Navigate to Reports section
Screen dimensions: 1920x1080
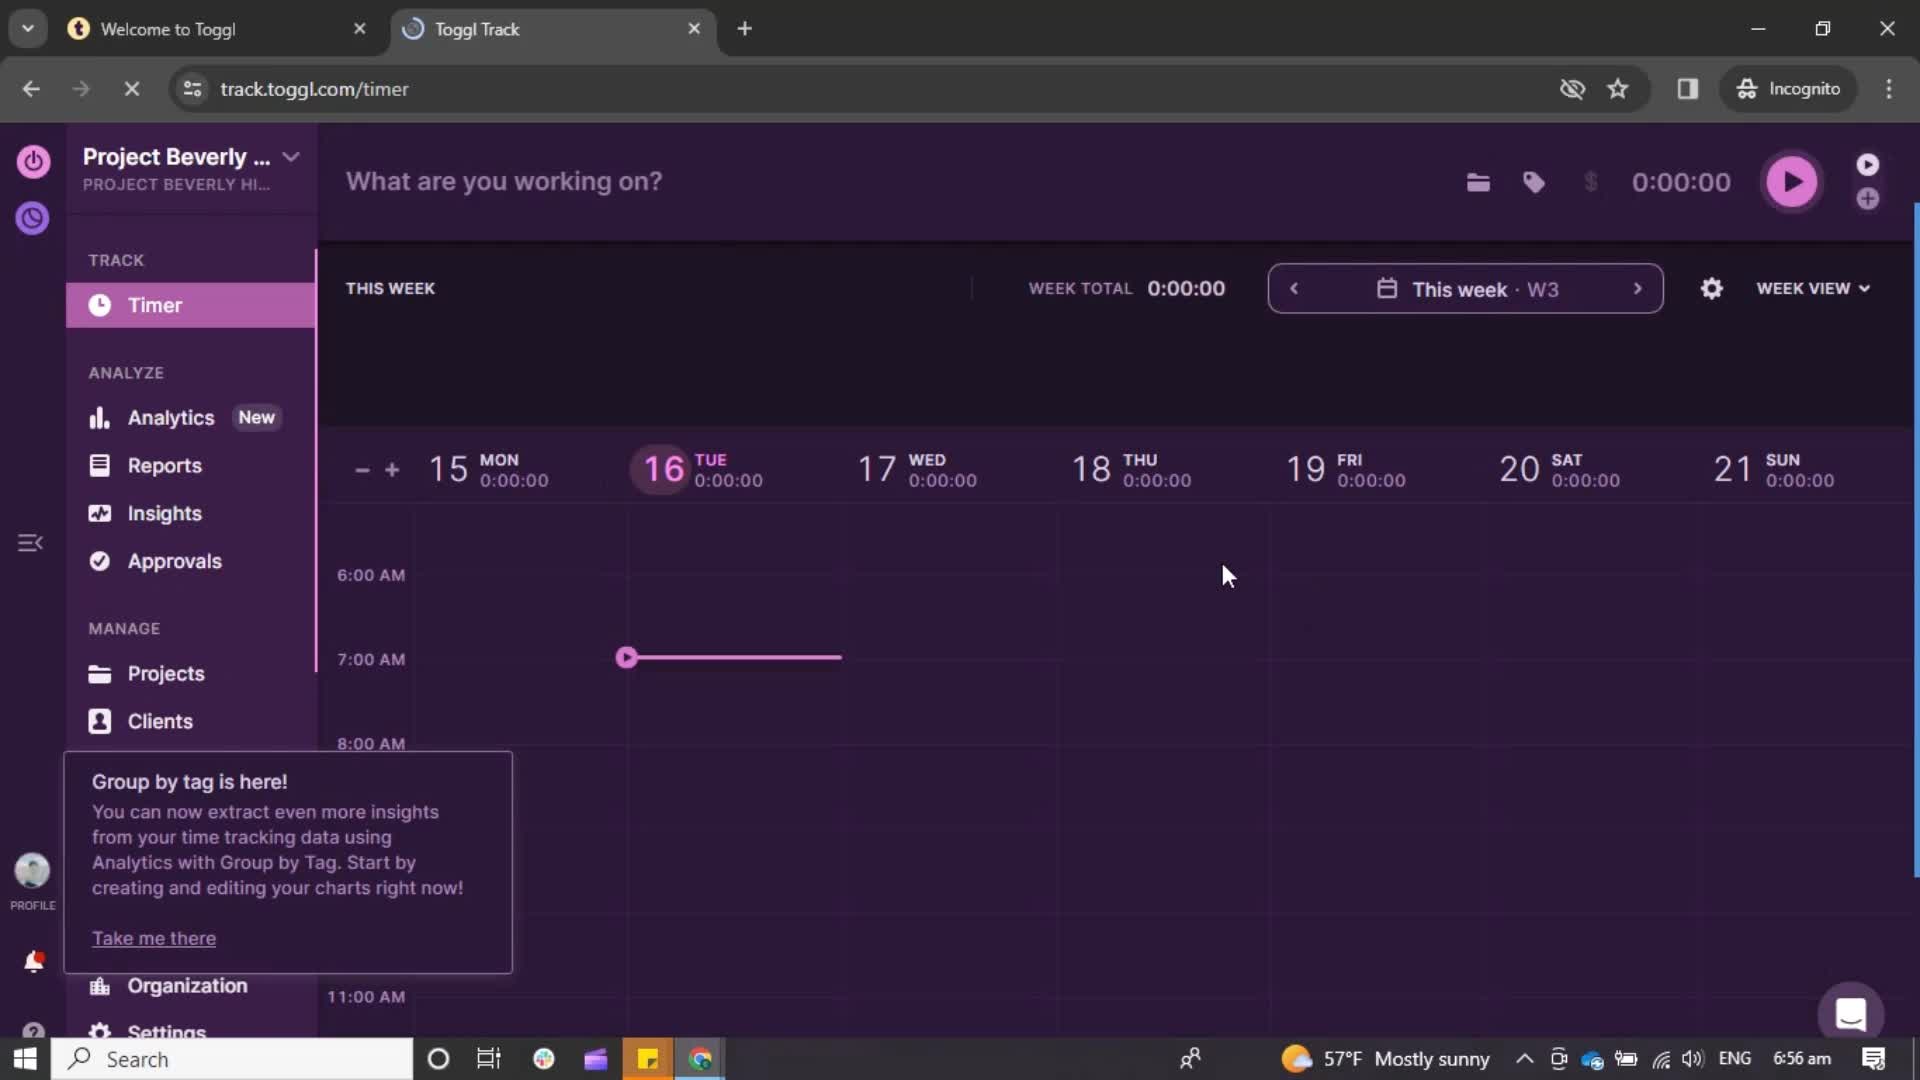(164, 465)
